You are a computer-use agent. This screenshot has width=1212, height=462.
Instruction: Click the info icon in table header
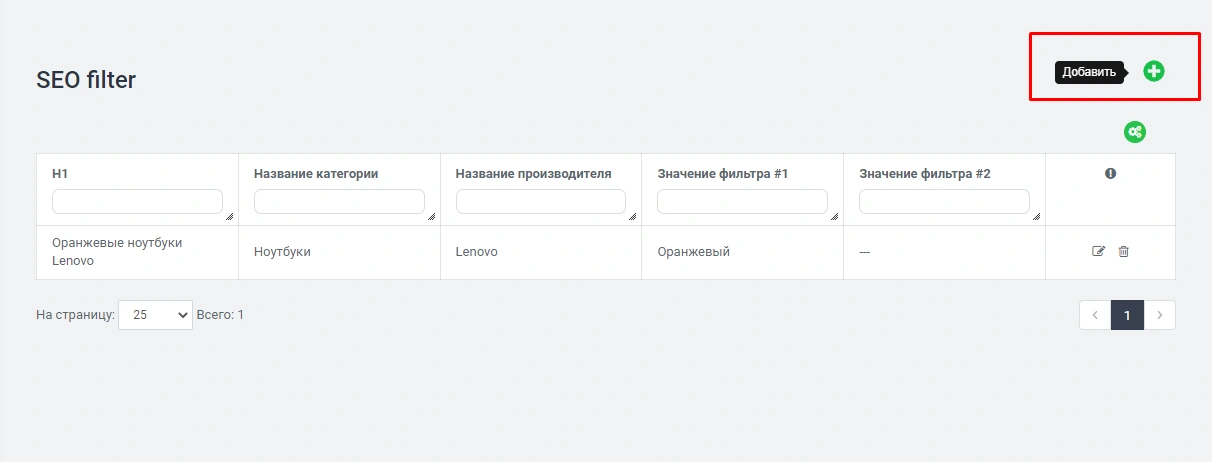click(x=1110, y=174)
